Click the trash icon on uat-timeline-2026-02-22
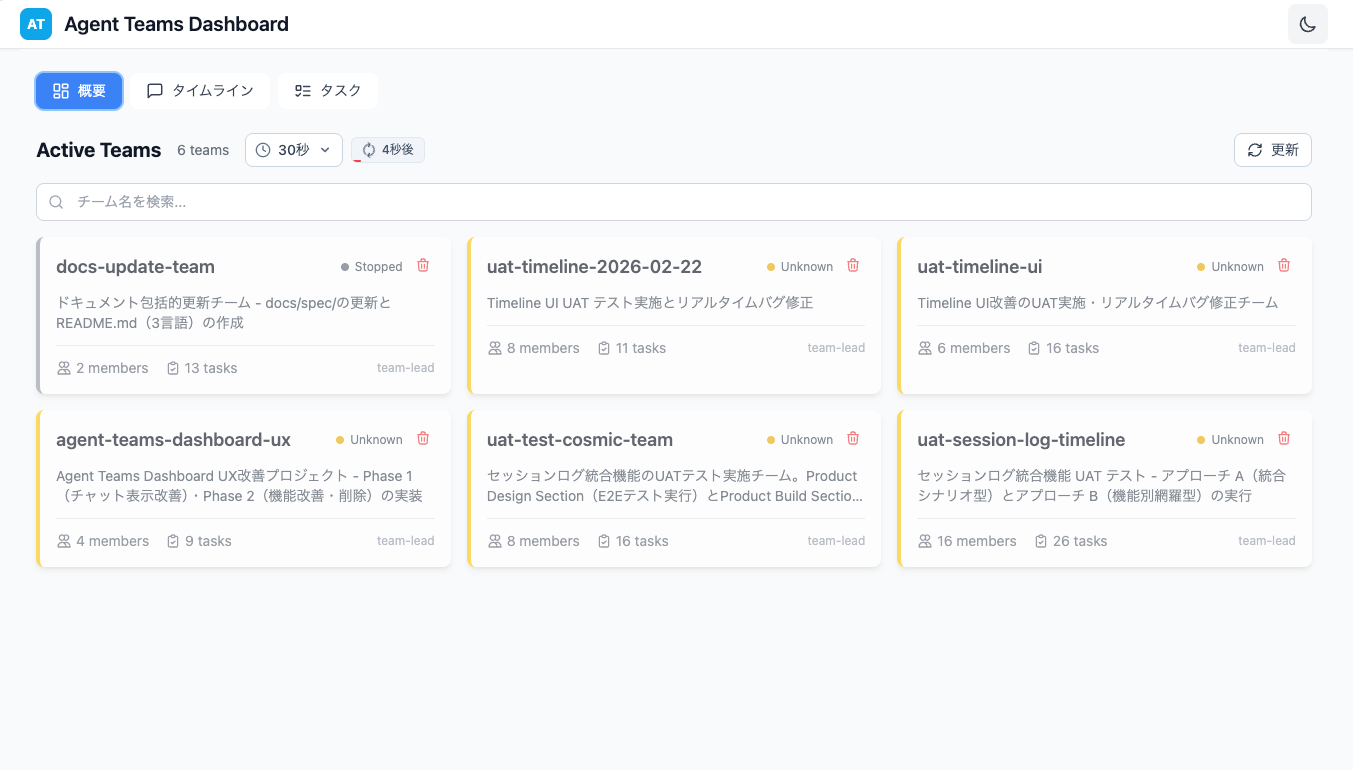This screenshot has width=1353, height=770. point(853,265)
